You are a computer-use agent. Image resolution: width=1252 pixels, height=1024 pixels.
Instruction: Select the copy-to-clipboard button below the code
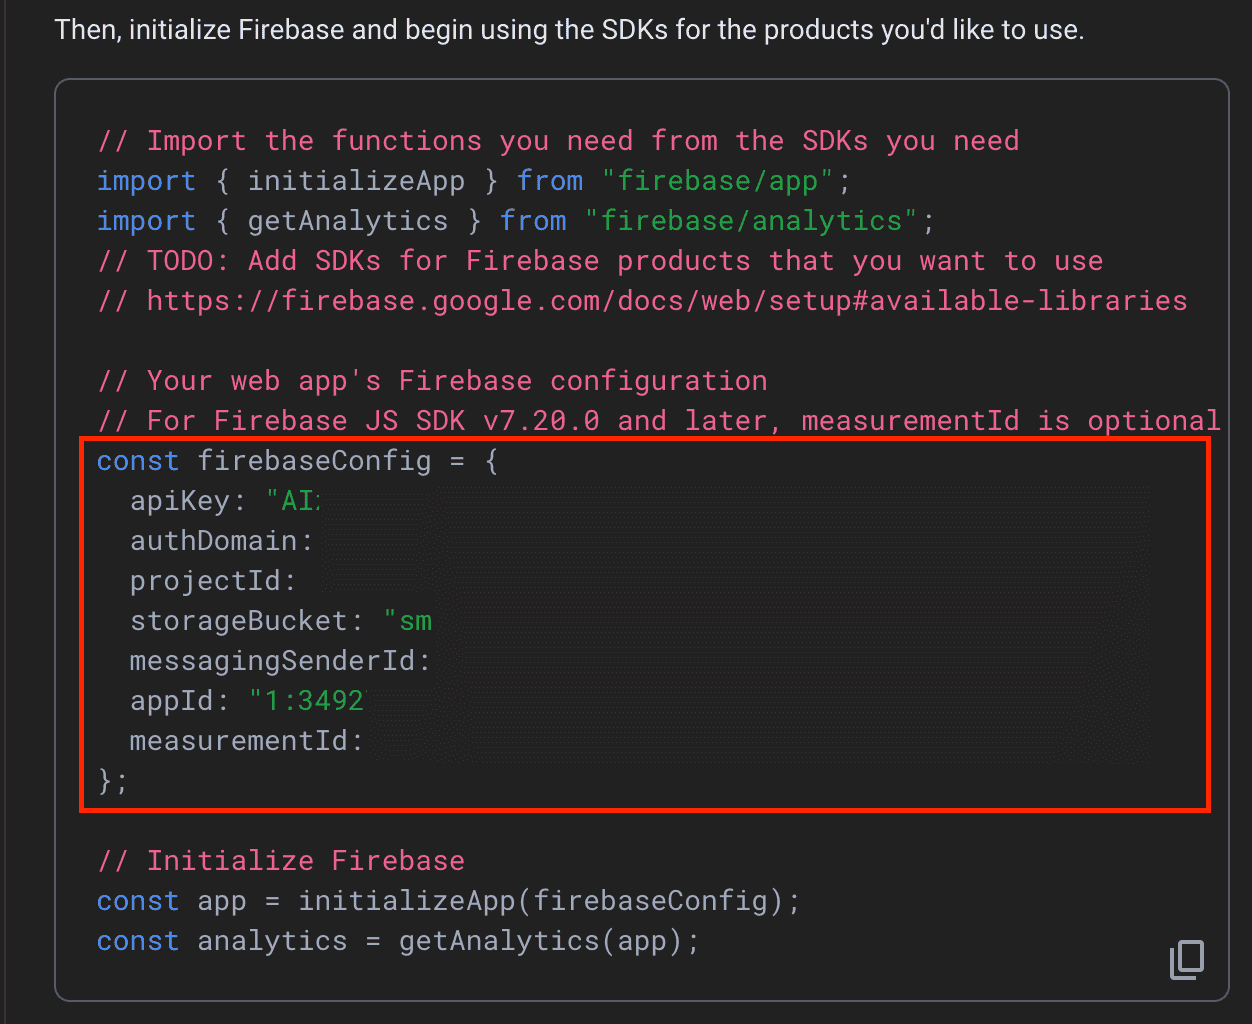pos(1186,961)
